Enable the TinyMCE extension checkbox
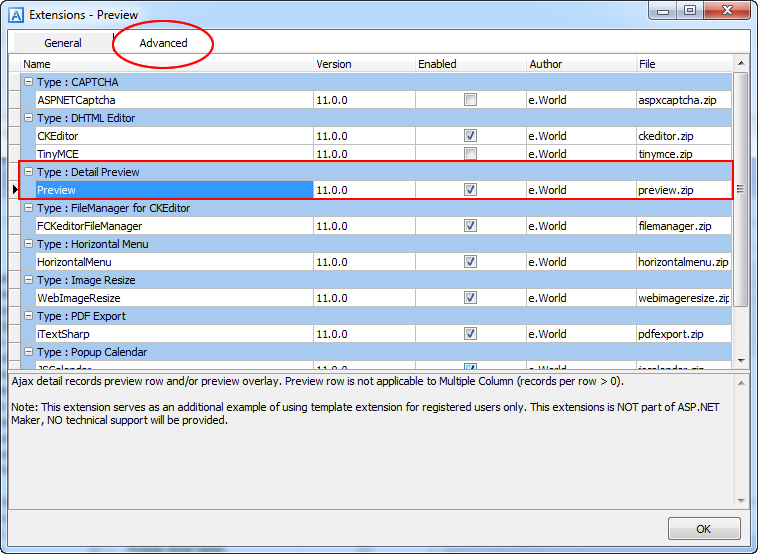The image size is (758, 554). point(470,154)
